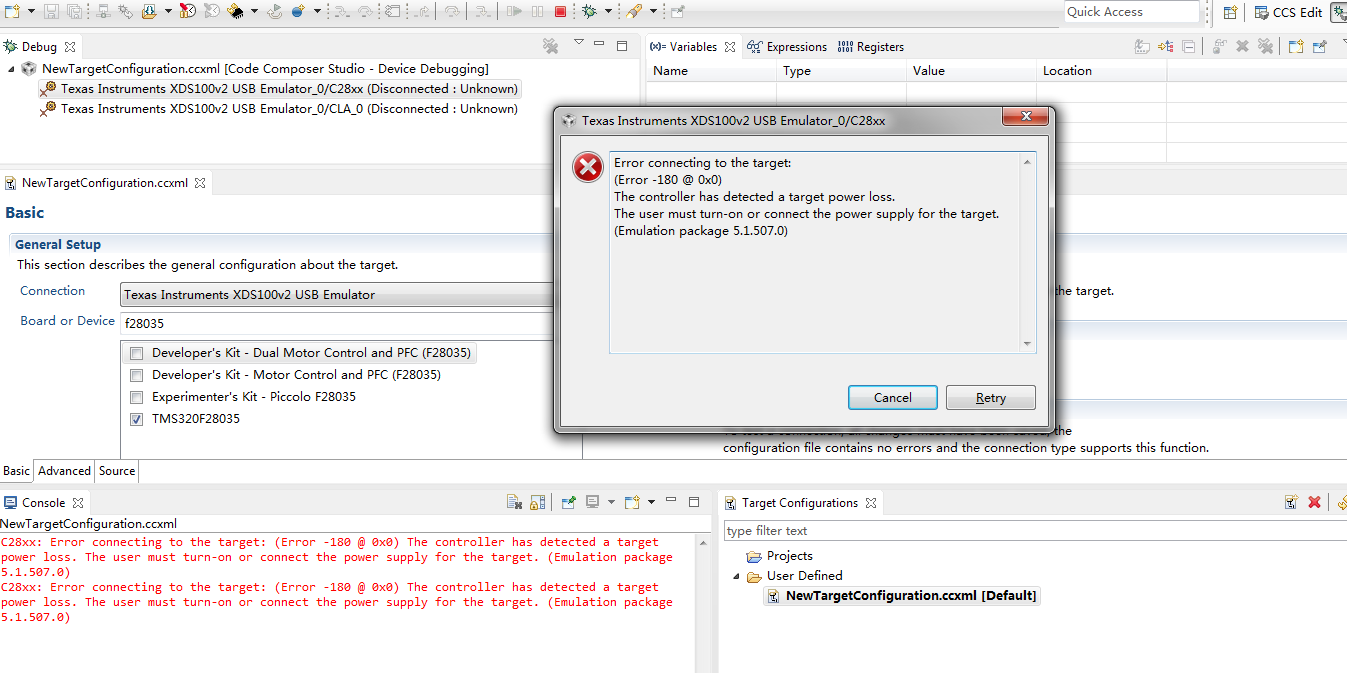Image resolution: width=1347 pixels, height=673 pixels.
Task: Select the Target Configurations view tab
Action: [x=800, y=503]
